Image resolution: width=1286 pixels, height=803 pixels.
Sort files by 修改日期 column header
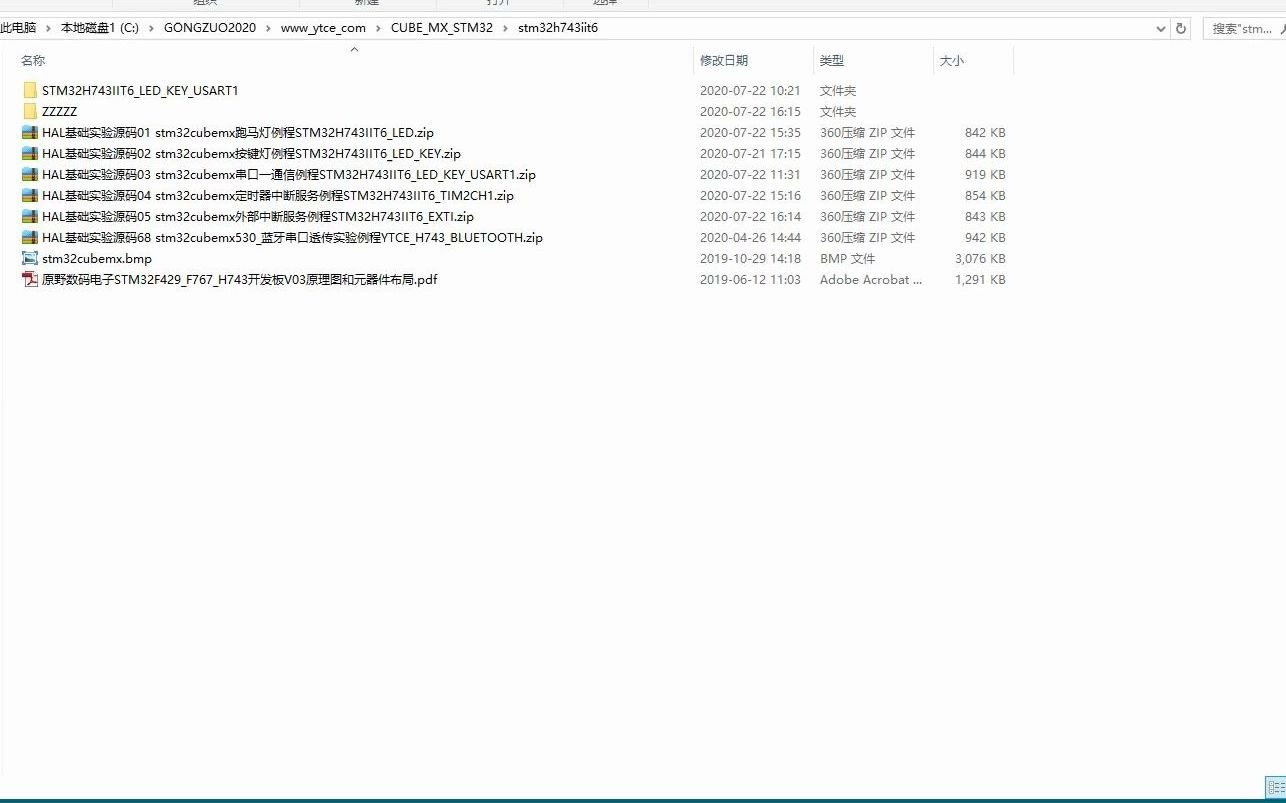[x=724, y=61]
